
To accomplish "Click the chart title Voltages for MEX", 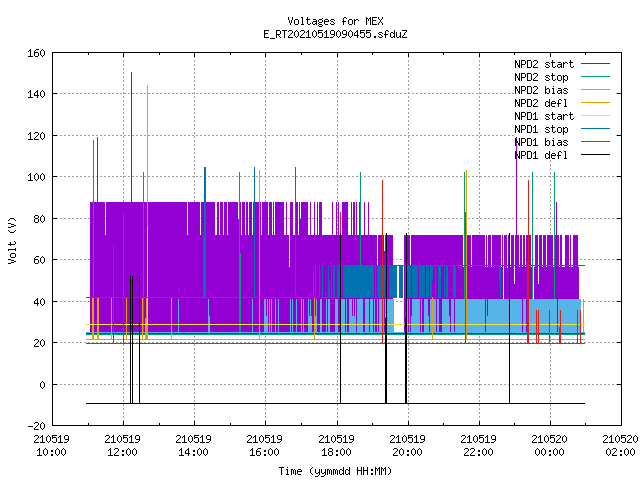I will [335, 21].
